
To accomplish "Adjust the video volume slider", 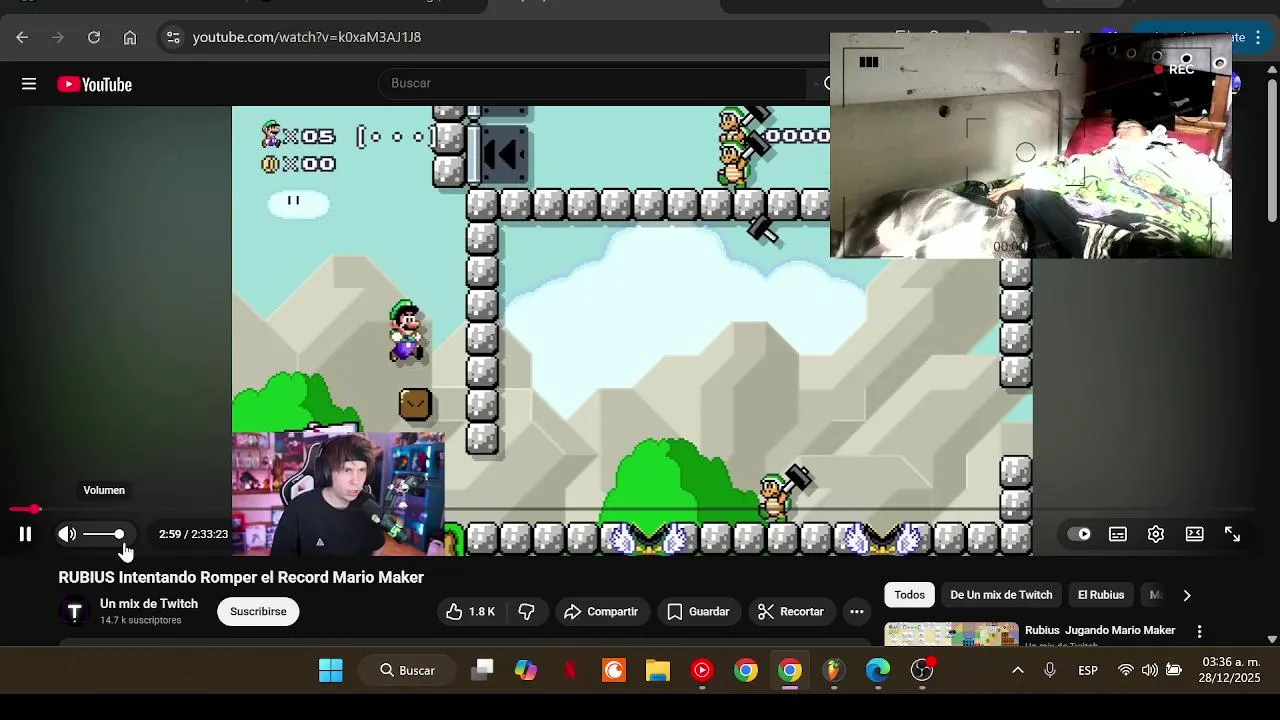I will 103,534.
